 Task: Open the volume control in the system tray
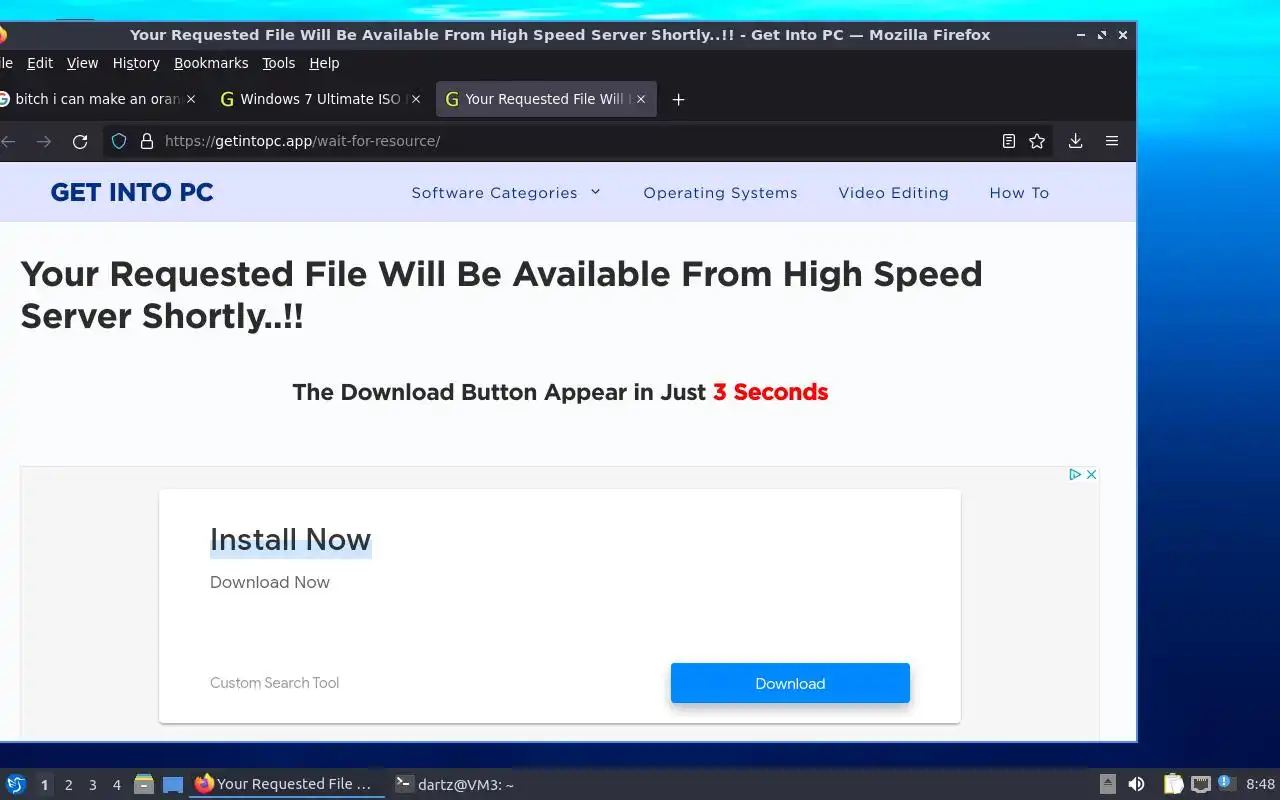1136,784
